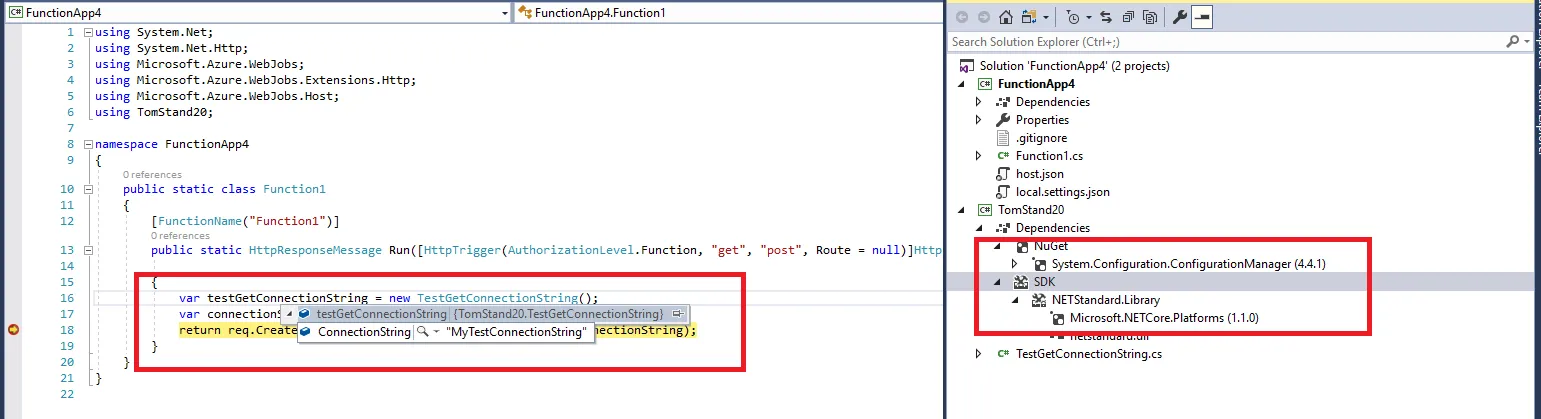Collapse the testGetConnectionString data tip

click(290, 314)
